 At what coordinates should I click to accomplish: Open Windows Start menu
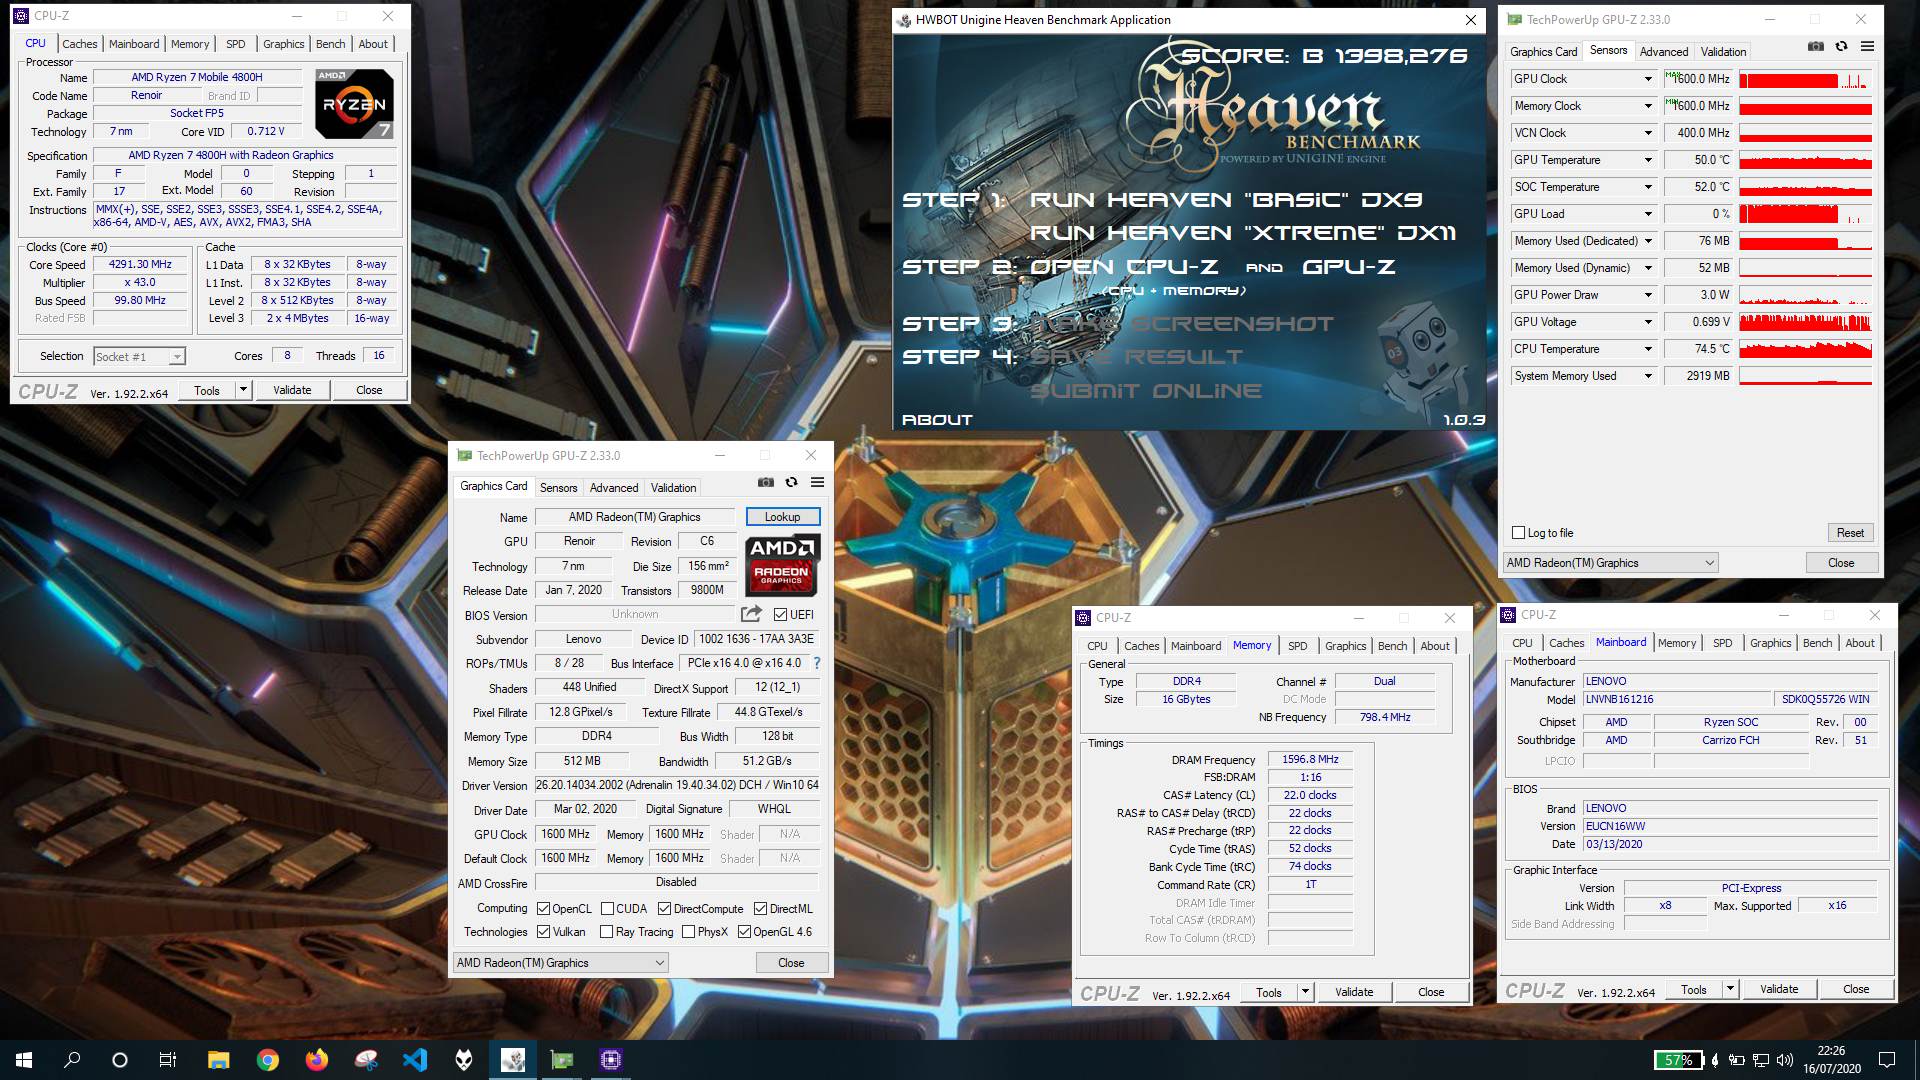click(24, 1060)
